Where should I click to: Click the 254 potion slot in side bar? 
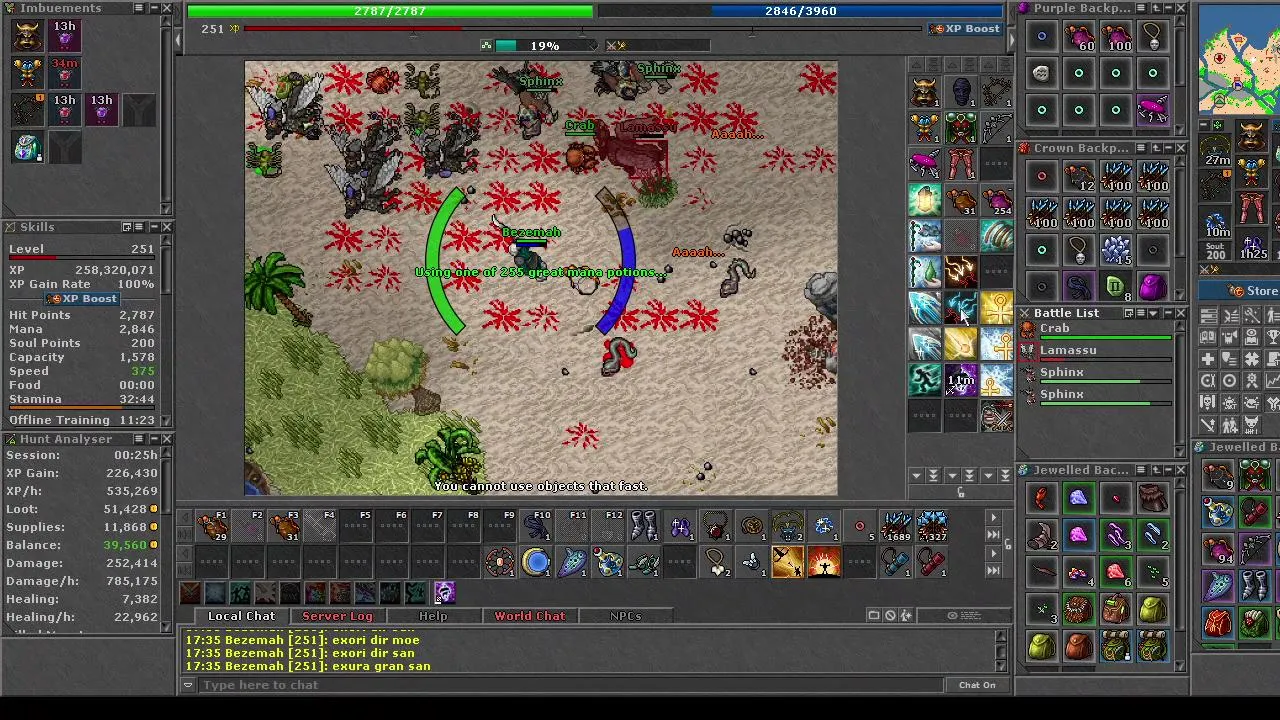pyautogui.click(x=997, y=199)
